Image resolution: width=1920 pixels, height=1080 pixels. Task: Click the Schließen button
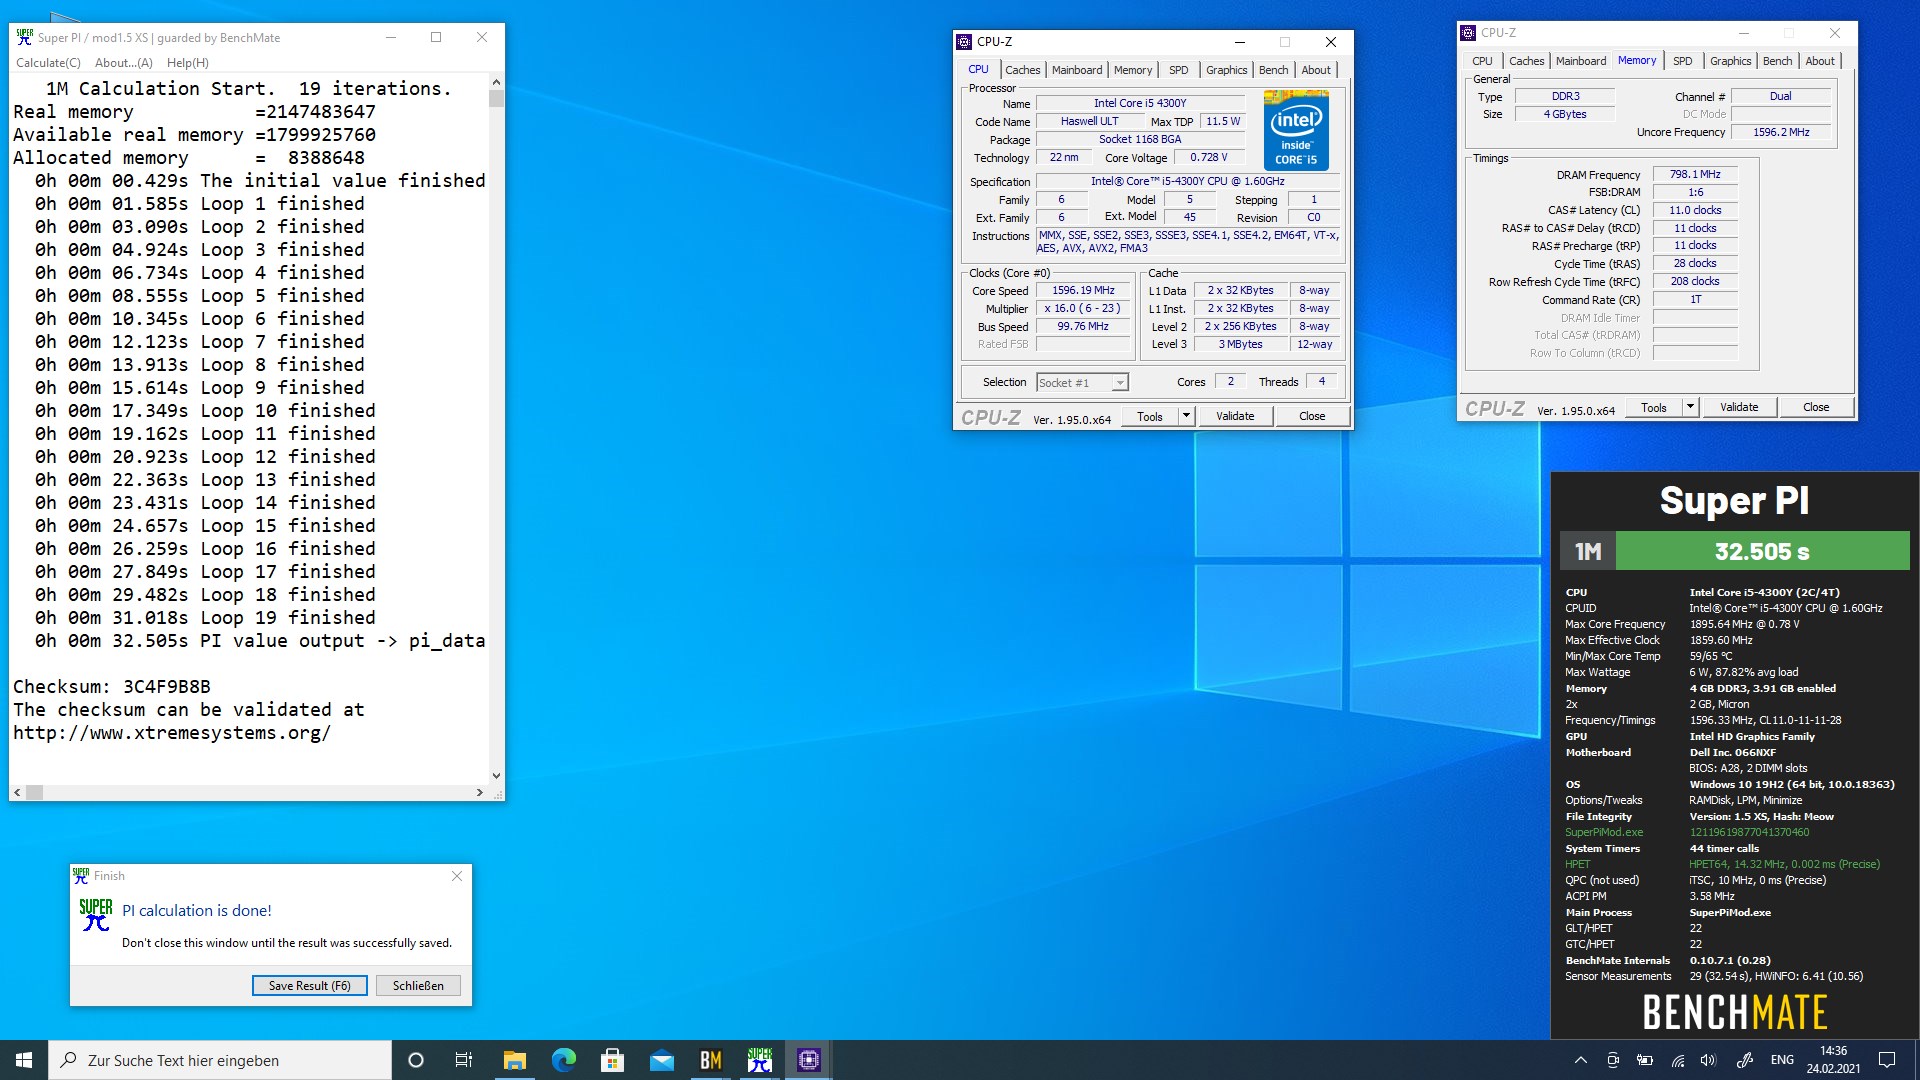pyautogui.click(x=418, y=986)
